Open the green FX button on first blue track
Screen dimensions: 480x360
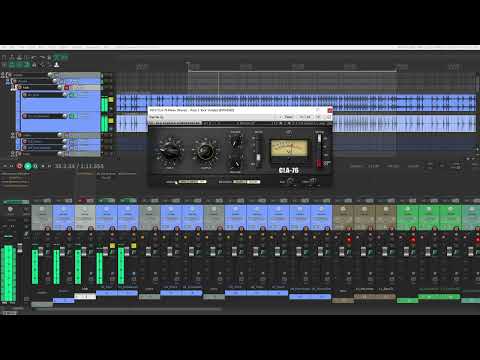click(73, 95)
